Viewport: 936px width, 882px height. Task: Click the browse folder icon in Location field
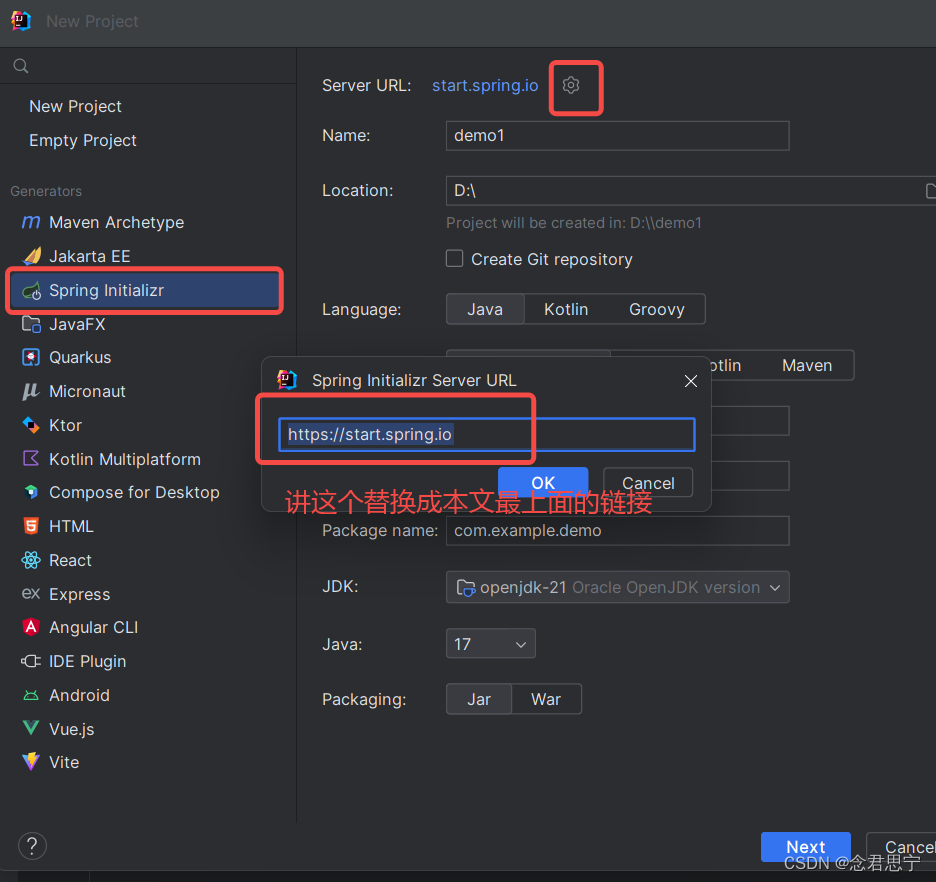[x=930, y=191]
